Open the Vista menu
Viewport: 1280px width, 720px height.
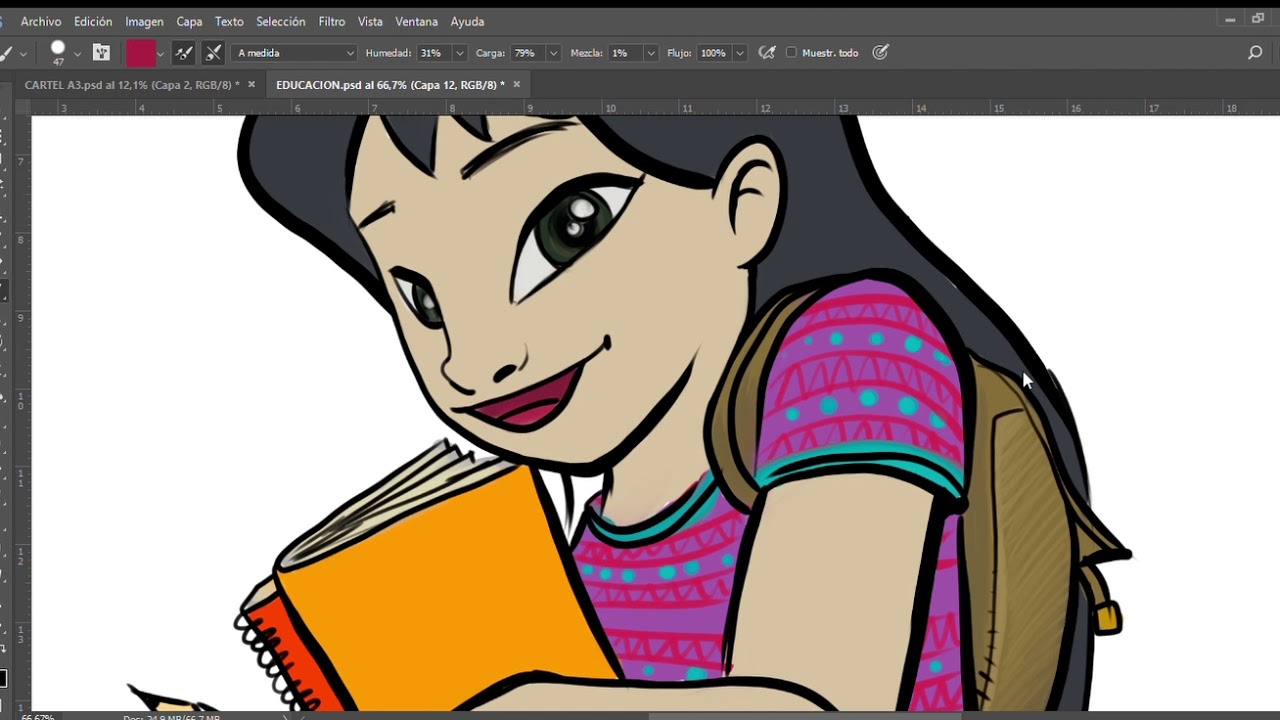click(x=370, y=21)
